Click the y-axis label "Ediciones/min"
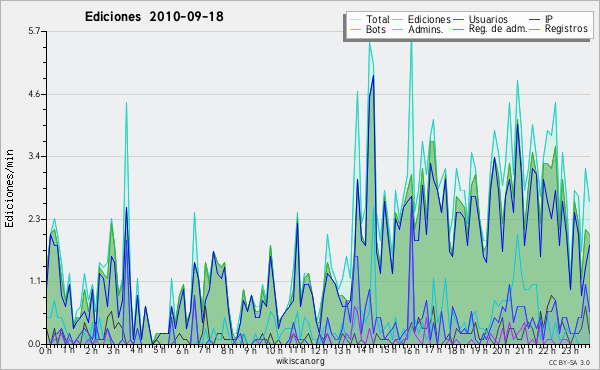Image resolution: width=600 pixels, height=370 pixels. [x=9, y=188]
